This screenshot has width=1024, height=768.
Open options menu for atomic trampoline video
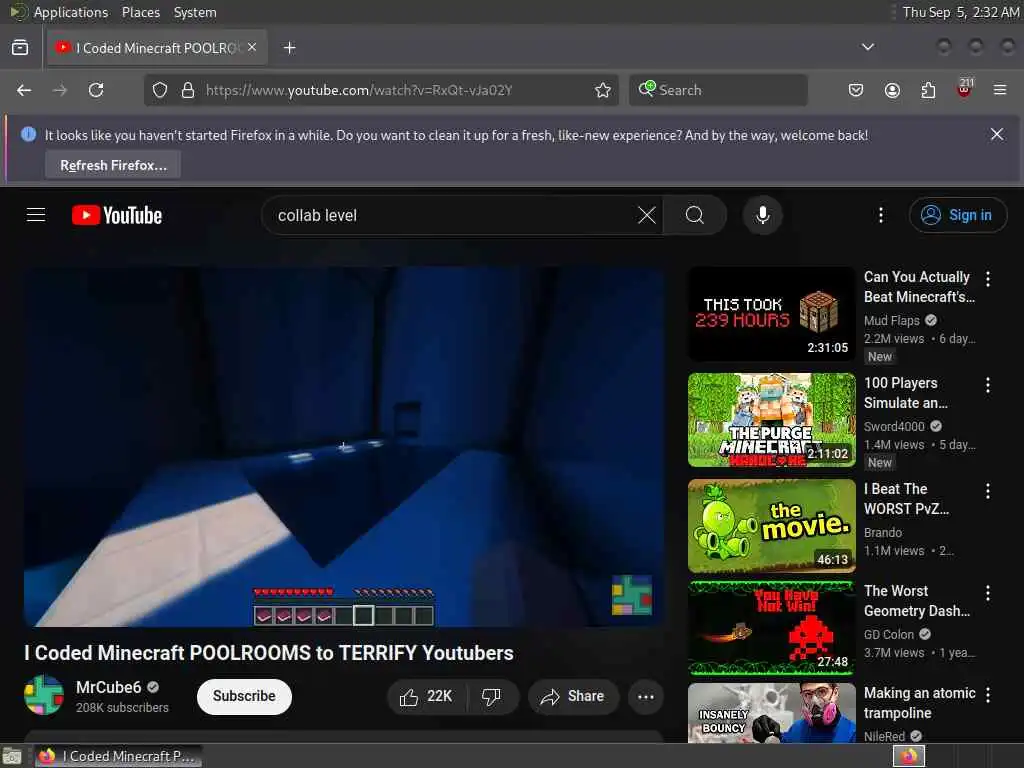(x=987, y=695)
